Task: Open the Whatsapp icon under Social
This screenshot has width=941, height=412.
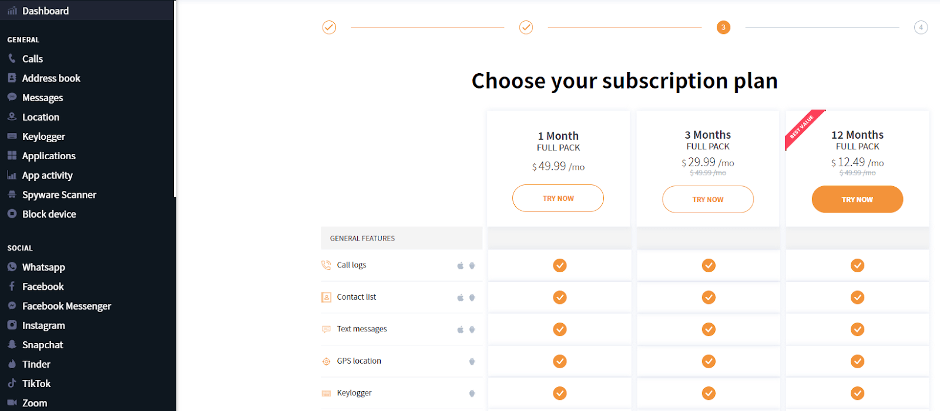Action: 11,267
